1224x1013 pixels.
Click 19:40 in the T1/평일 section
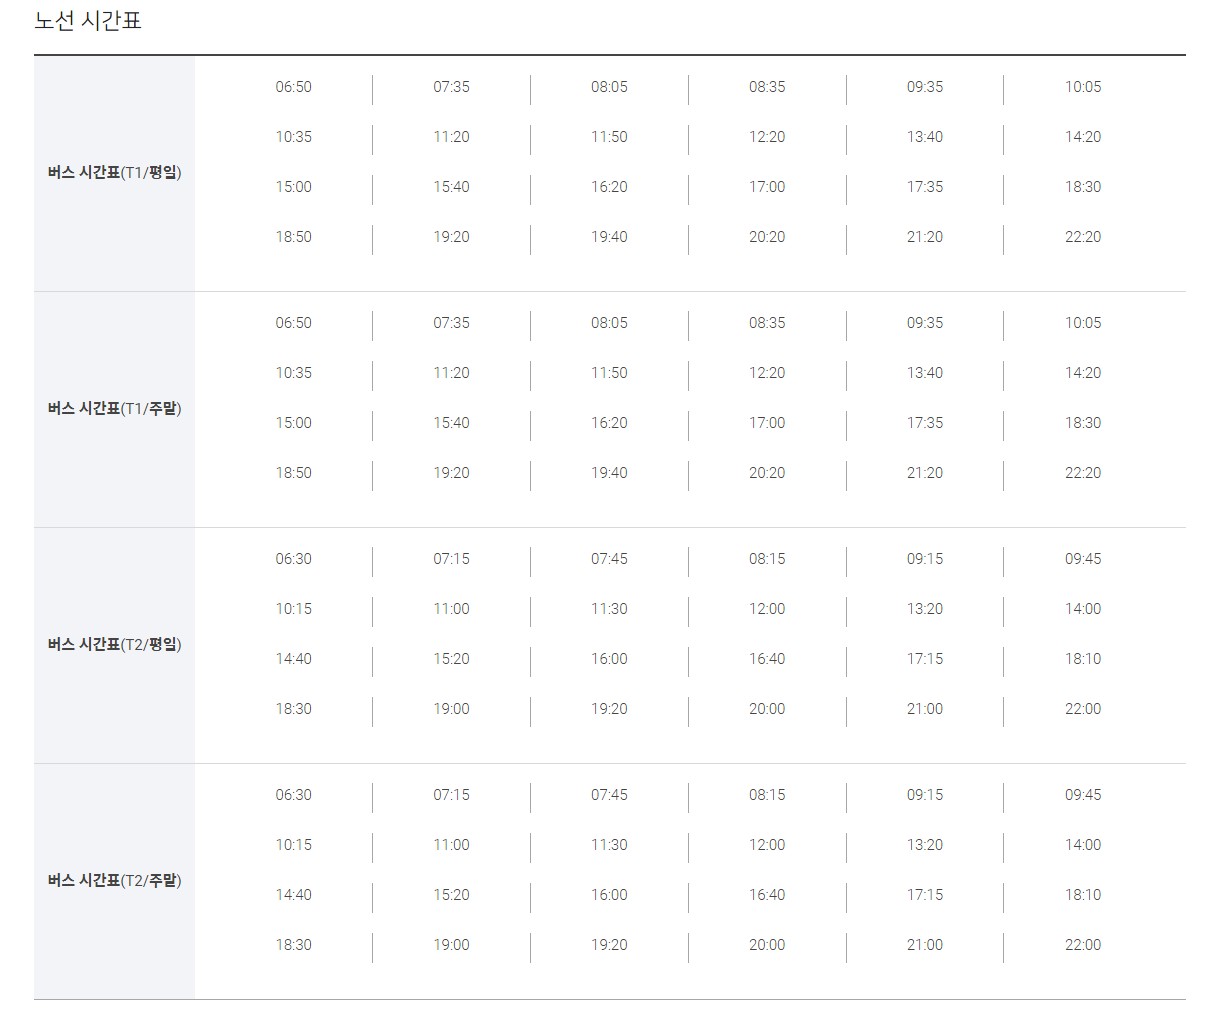[x=609, y=237]
